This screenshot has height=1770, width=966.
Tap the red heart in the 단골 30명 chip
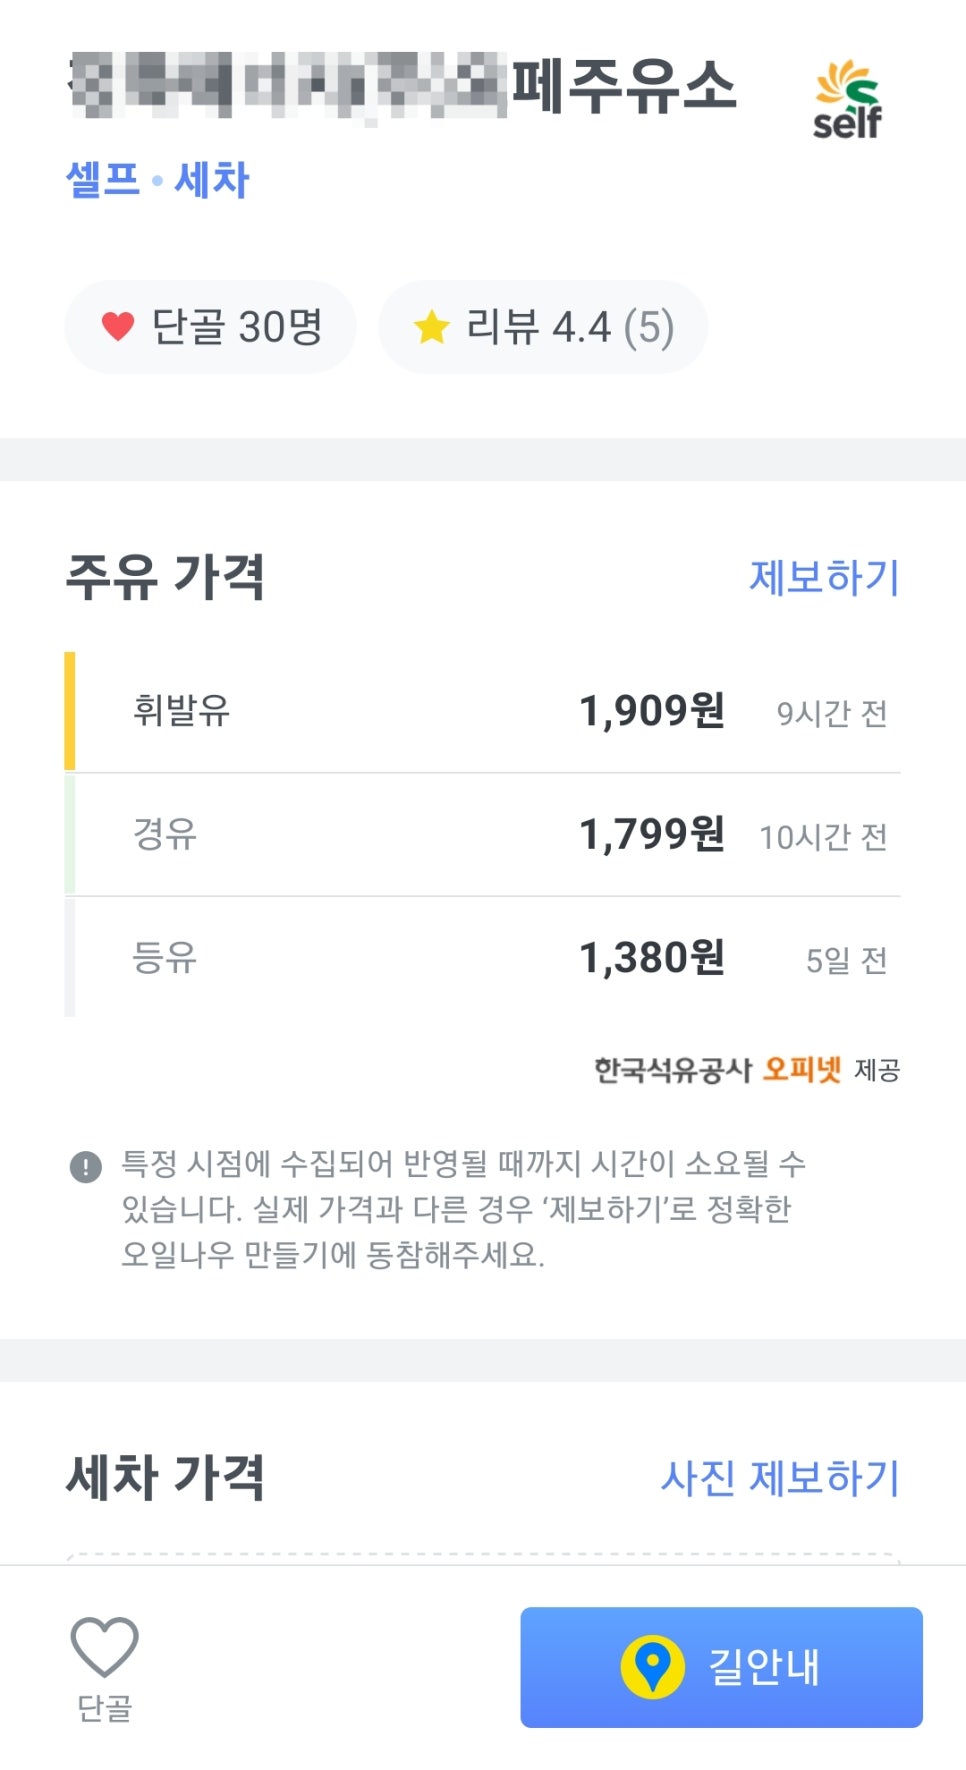pyautogui.click(x=118, y=327)
